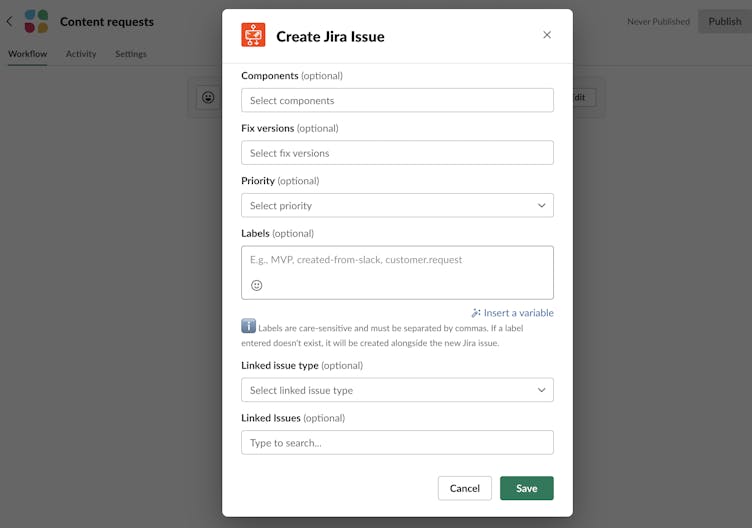Click the Linked issue type (optional) label

coord(302,365)
